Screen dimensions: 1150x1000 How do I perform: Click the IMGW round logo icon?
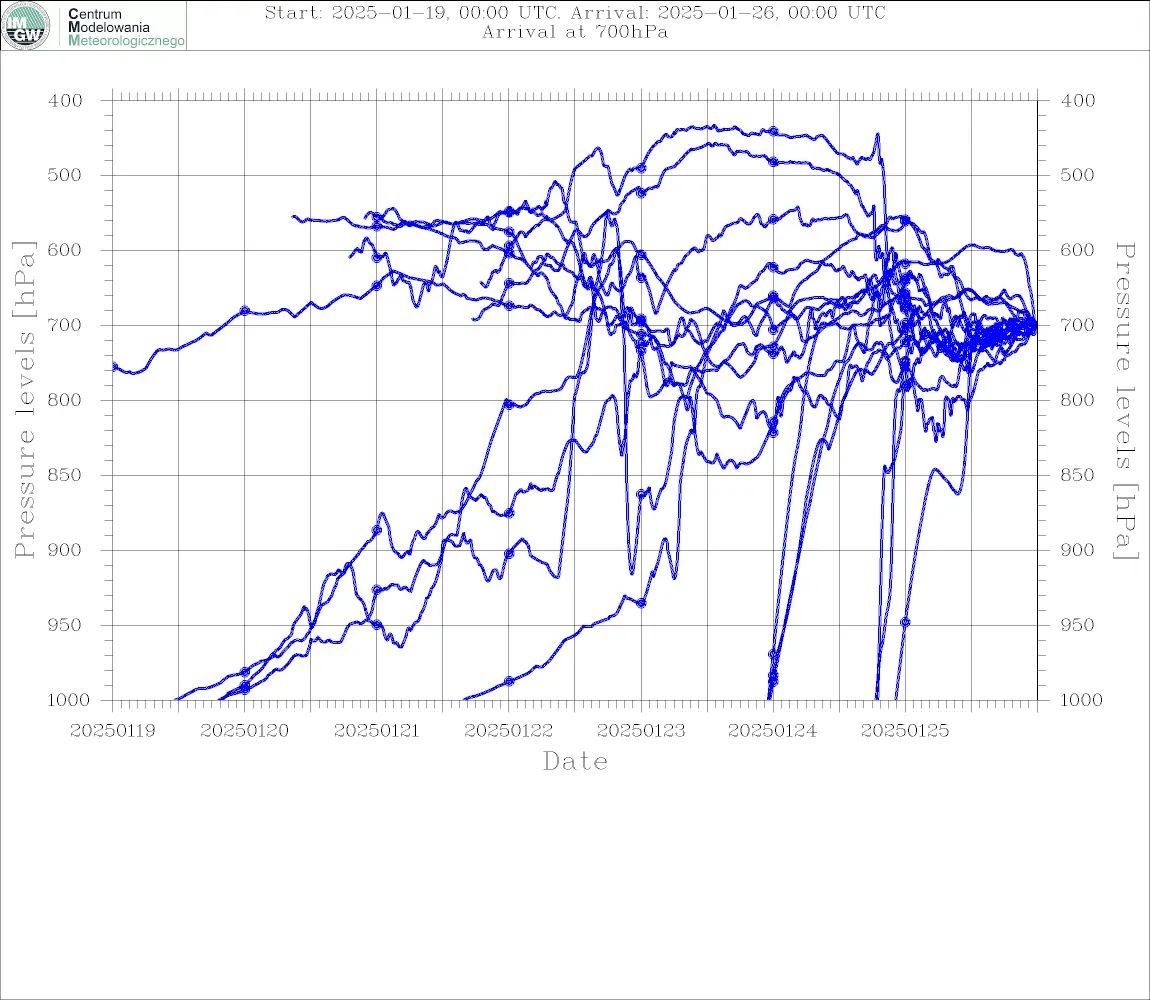pyautogui.click(x=26, y=26)
